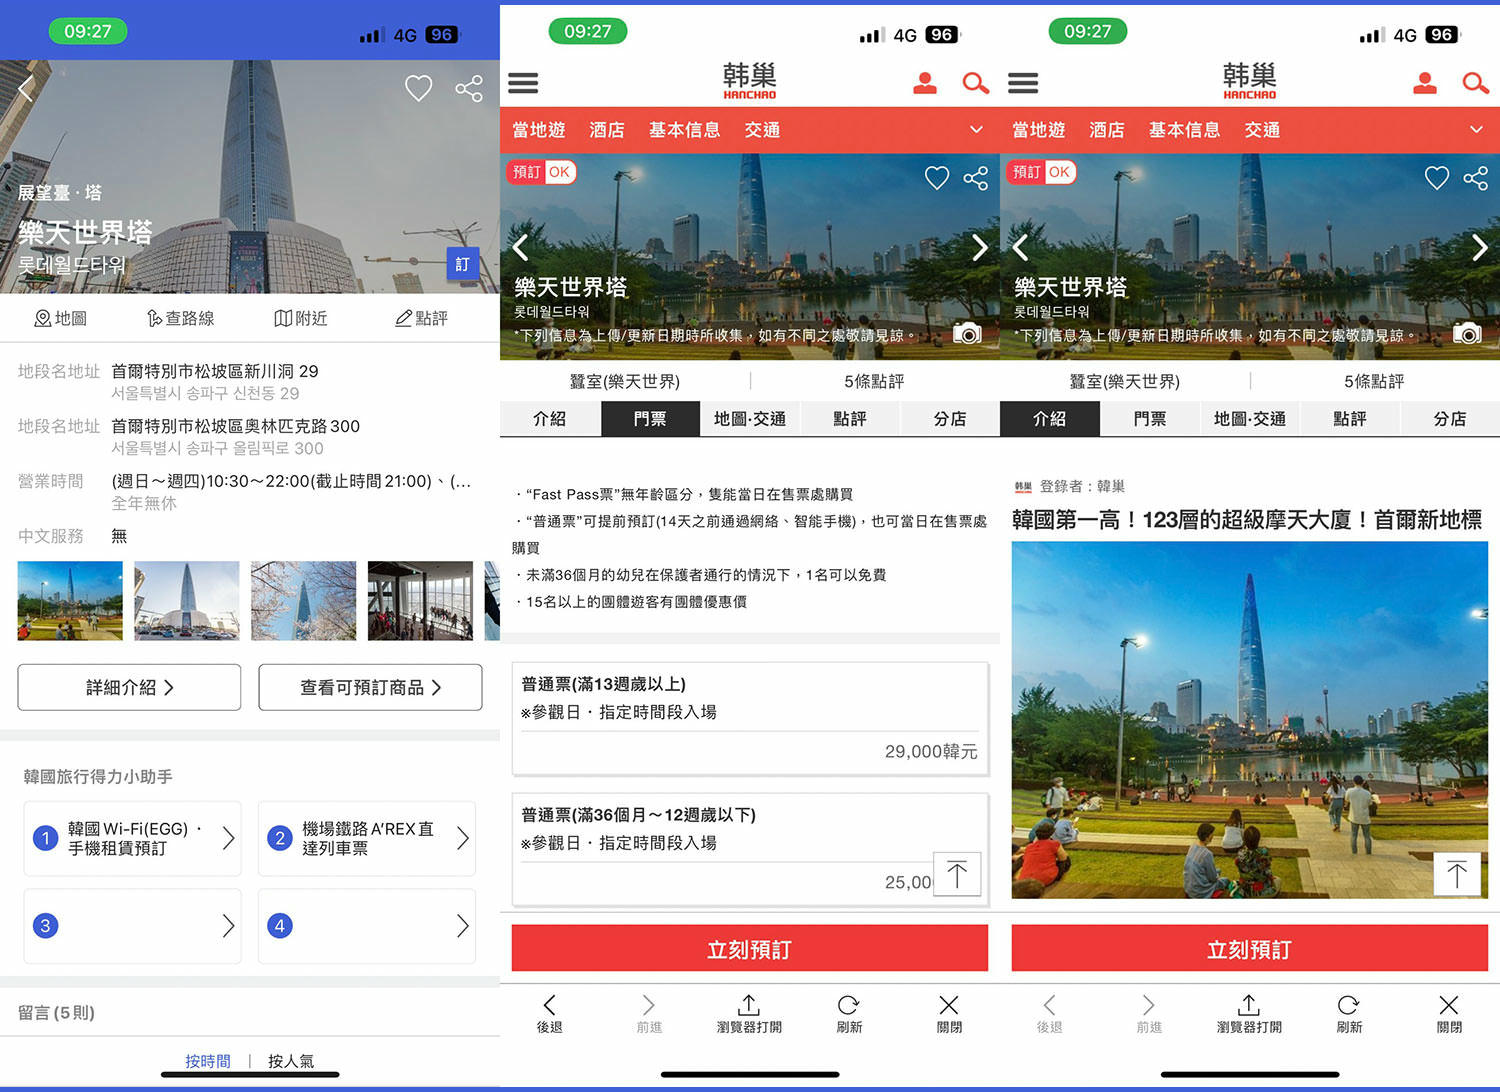Sort comments by 按時間
The width and height of the screenshot is (1500, 1092).
click(x=207, y=1061)
